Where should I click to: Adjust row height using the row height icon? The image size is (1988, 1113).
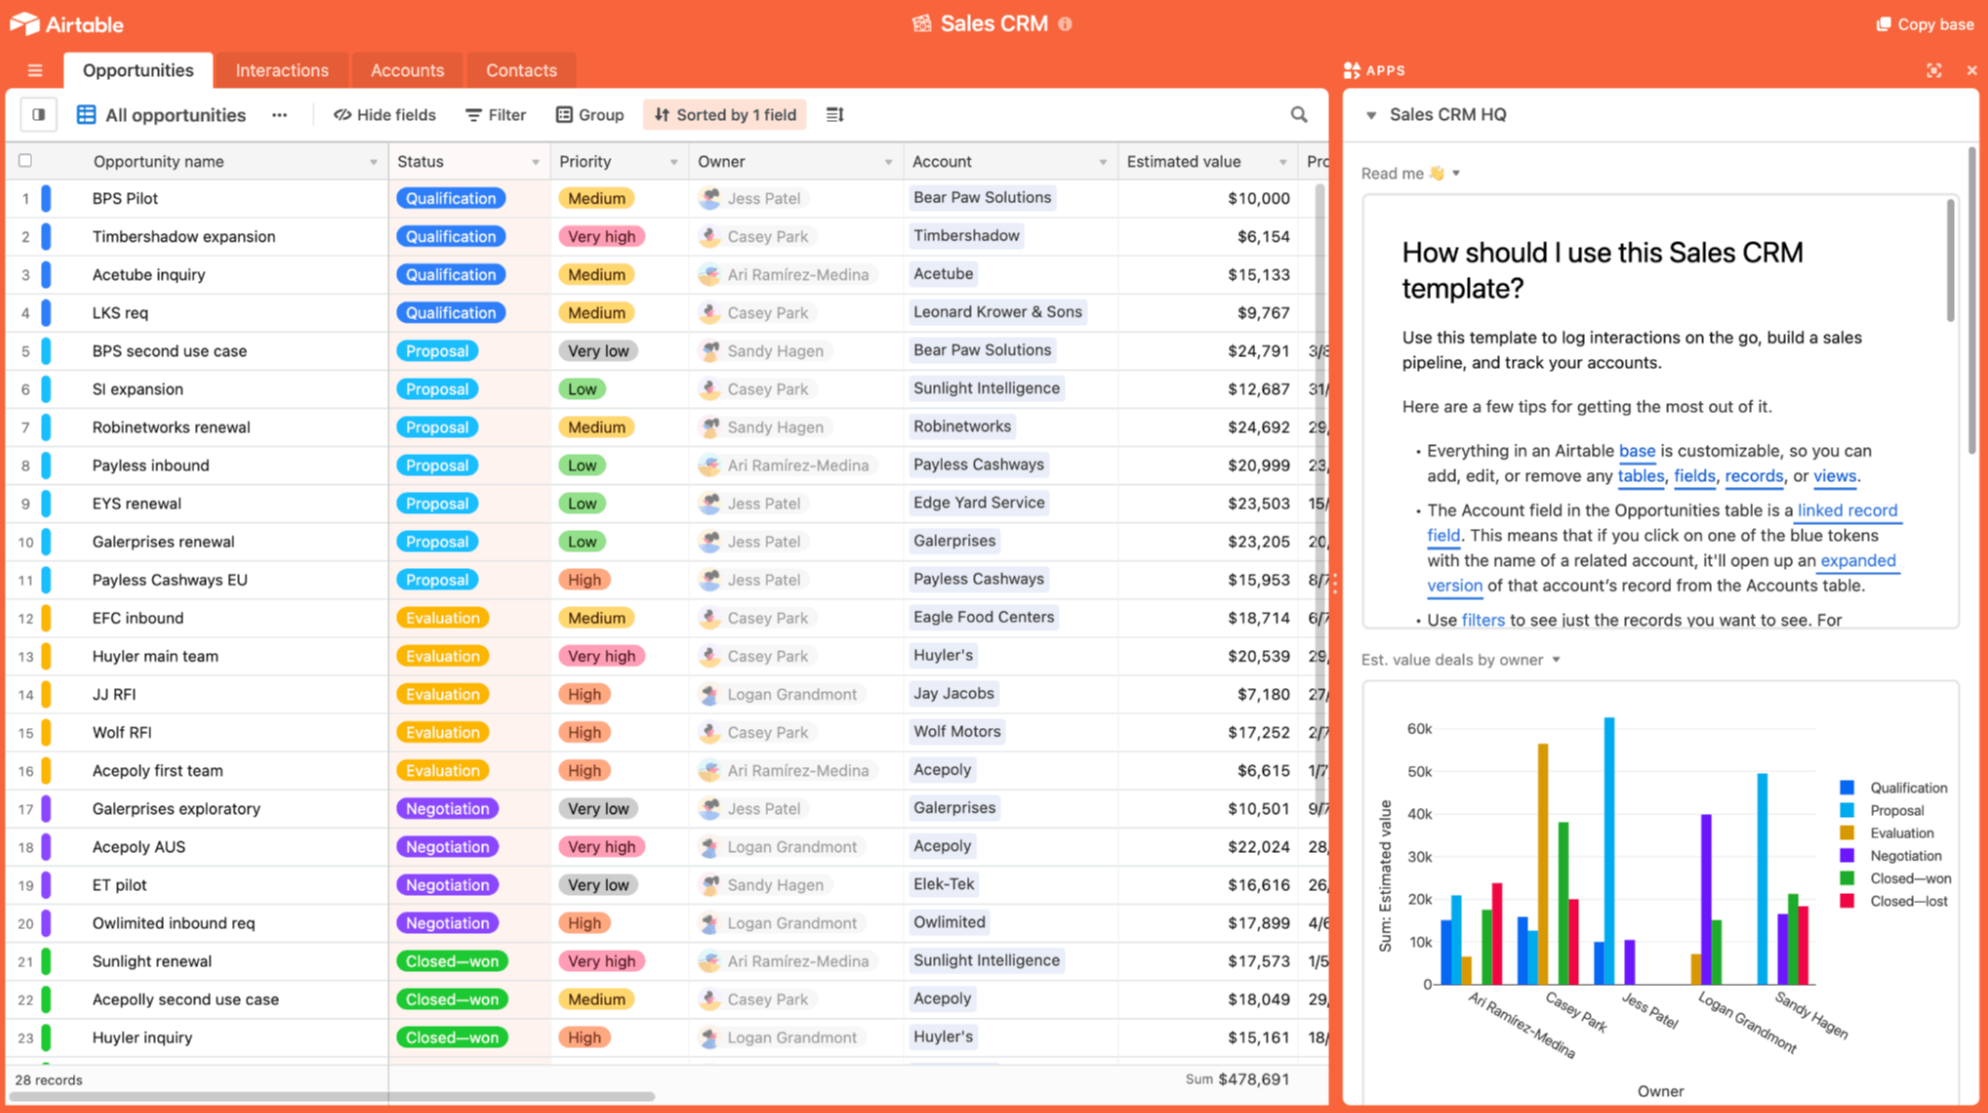coord(835,114)
